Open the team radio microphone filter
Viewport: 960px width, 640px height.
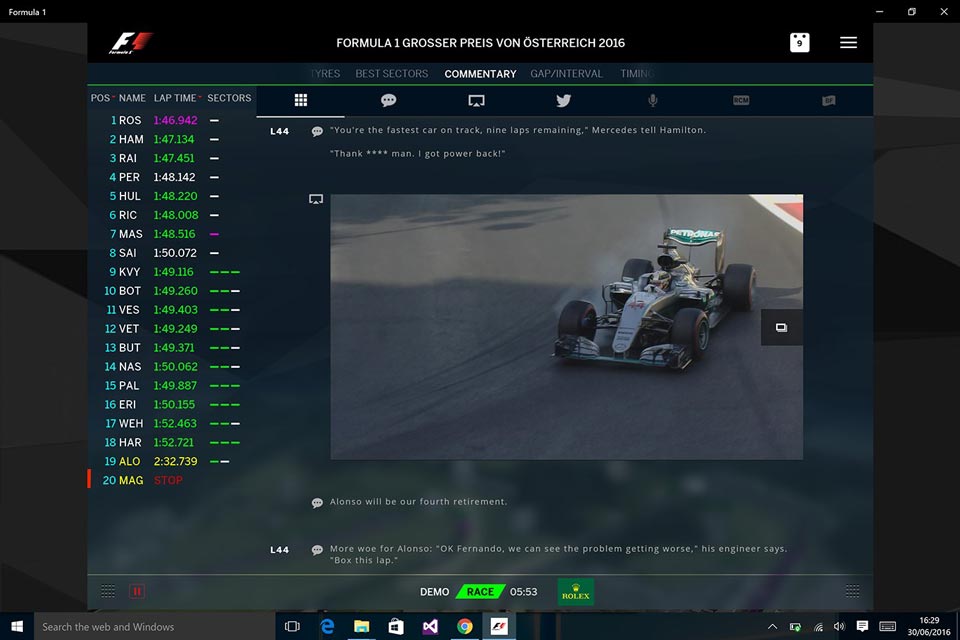[651, 100]
